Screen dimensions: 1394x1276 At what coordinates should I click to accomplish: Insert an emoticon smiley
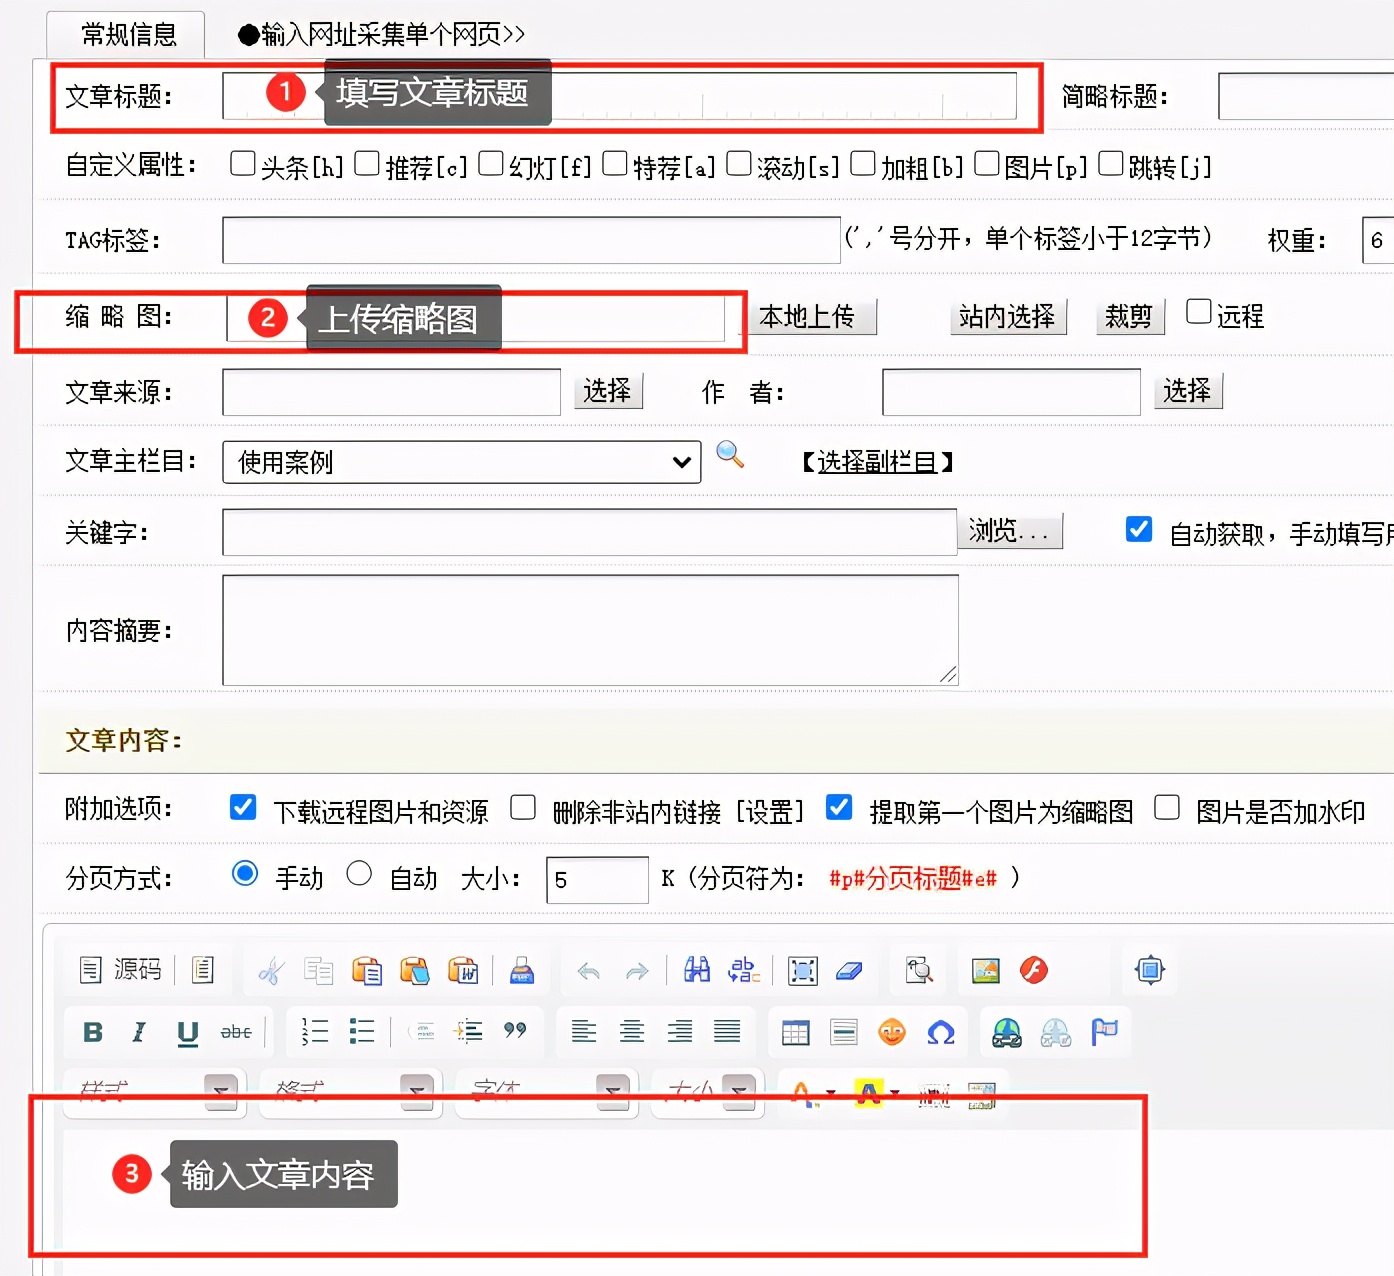pyautogui.click(x=892, y=1031)
